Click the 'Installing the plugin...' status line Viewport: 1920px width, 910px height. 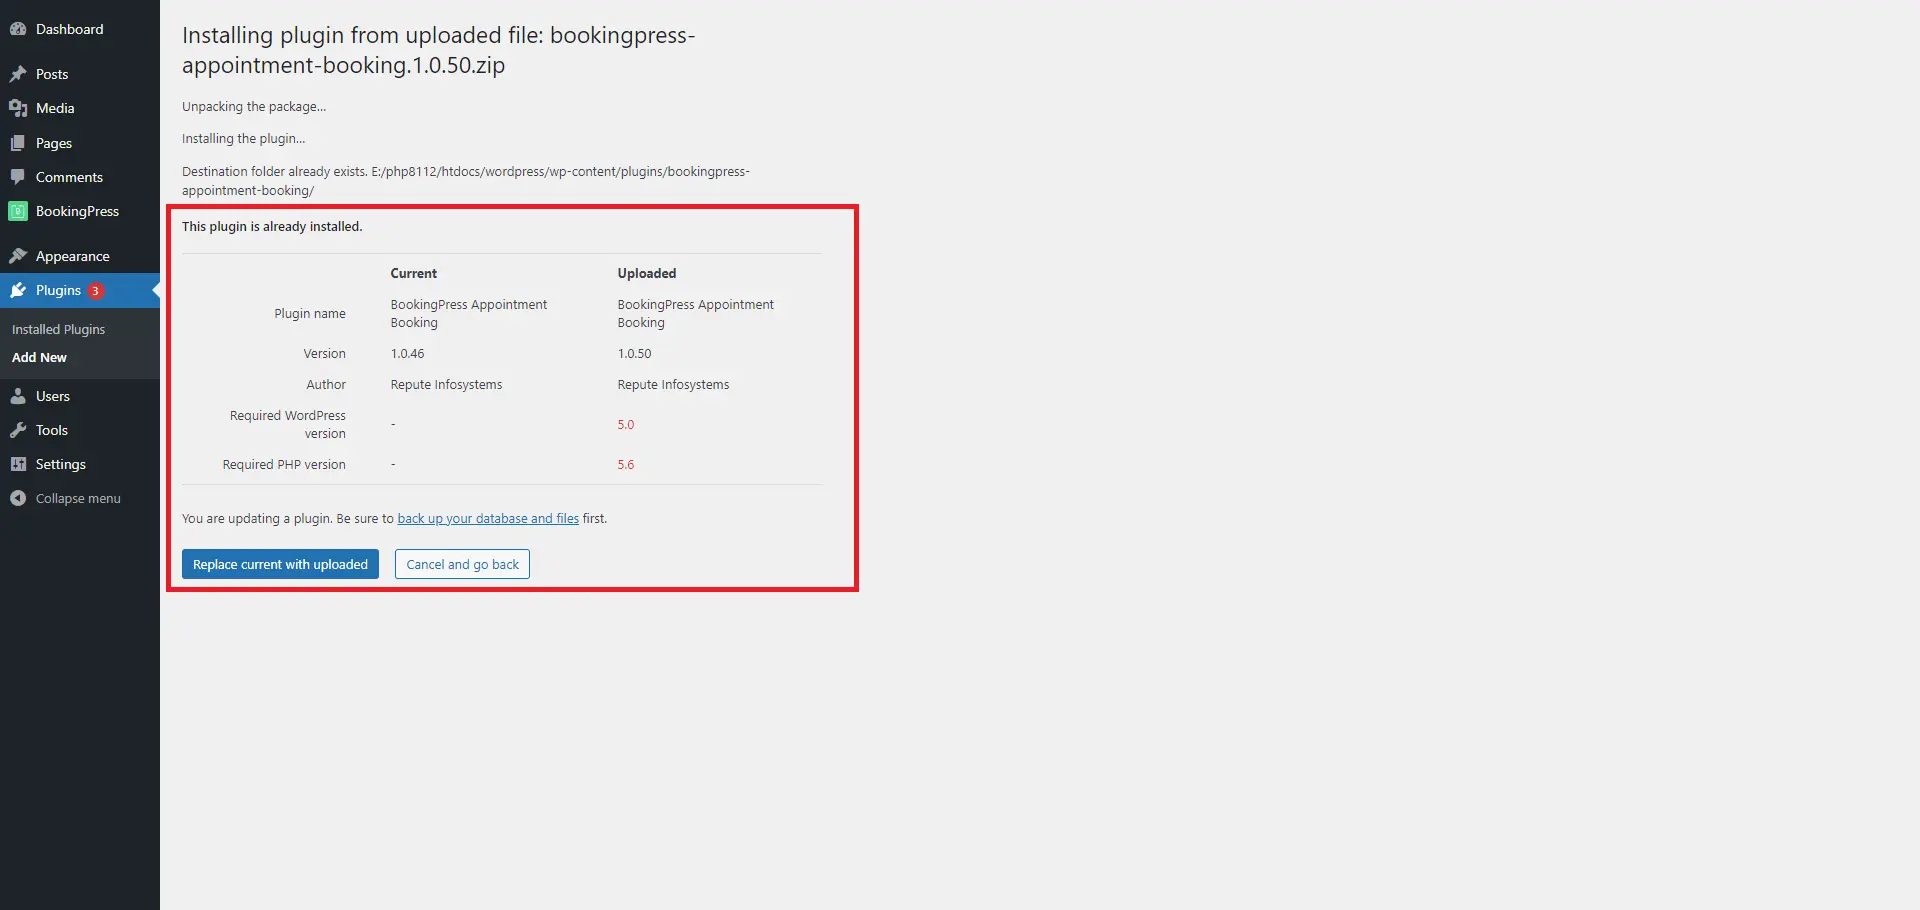point(243,138)
